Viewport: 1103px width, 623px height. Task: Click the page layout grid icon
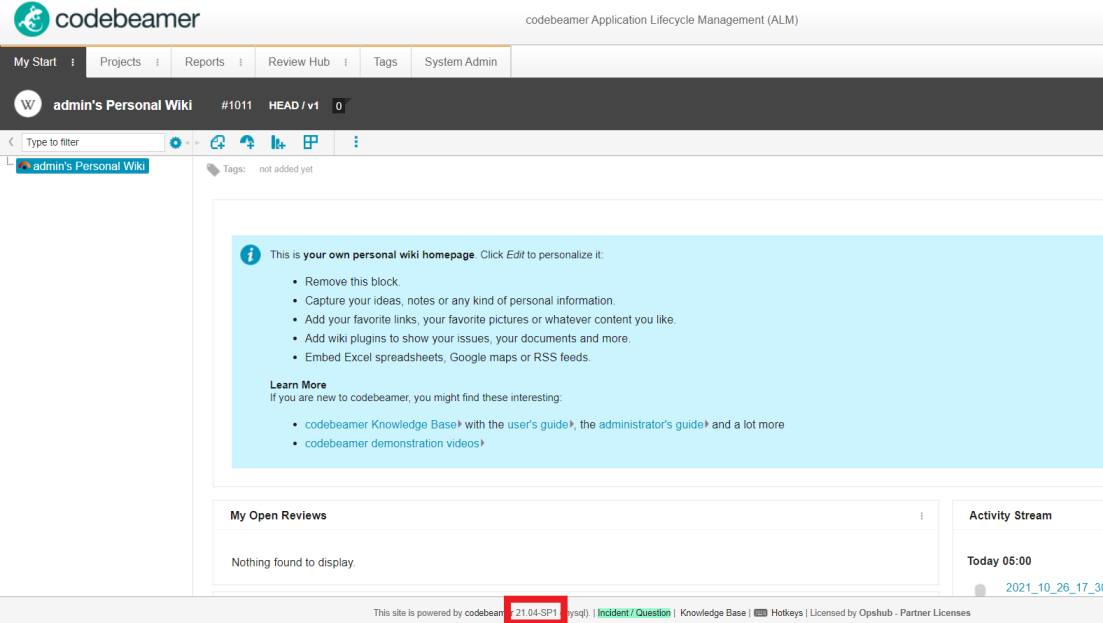(310, 143)
